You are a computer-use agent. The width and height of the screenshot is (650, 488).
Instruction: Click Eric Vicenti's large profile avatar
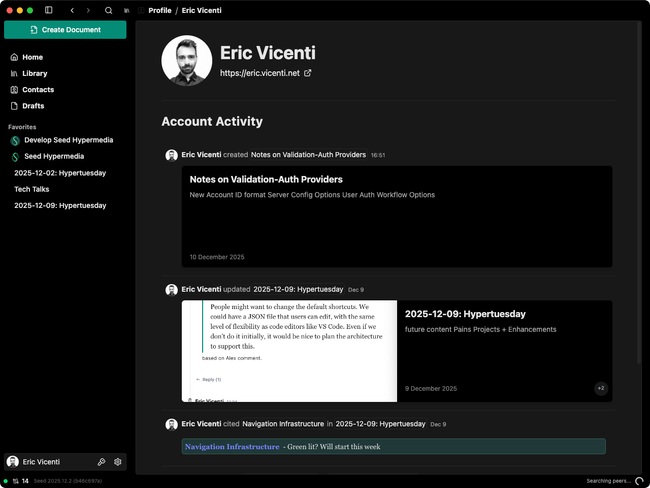click(186, 61)
